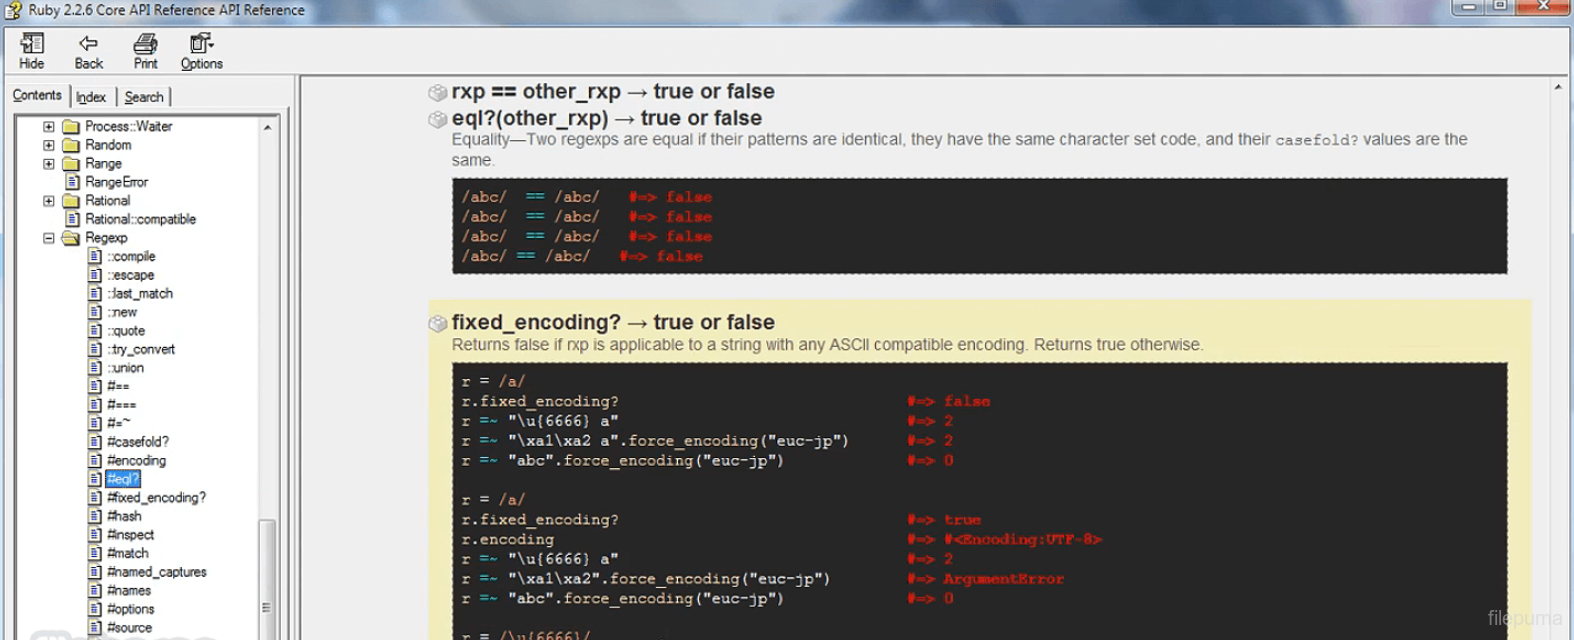The width and height of the screenshot is (1574, 640).
Task: Click the method icon beside fixed_encoding? heading
Action: click(x=437, y=323)
